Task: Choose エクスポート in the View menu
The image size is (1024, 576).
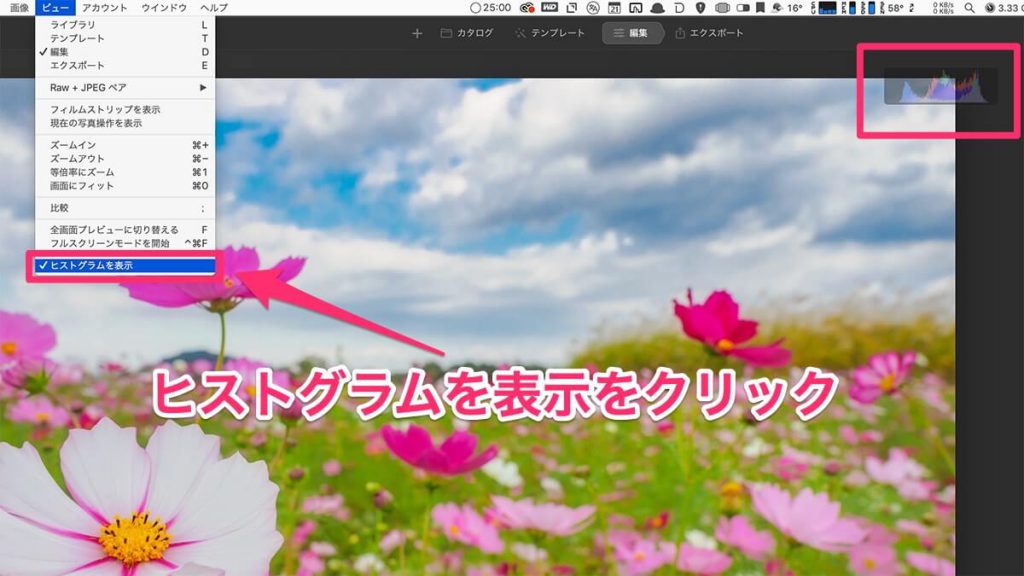Action: (x=125, y=66)
